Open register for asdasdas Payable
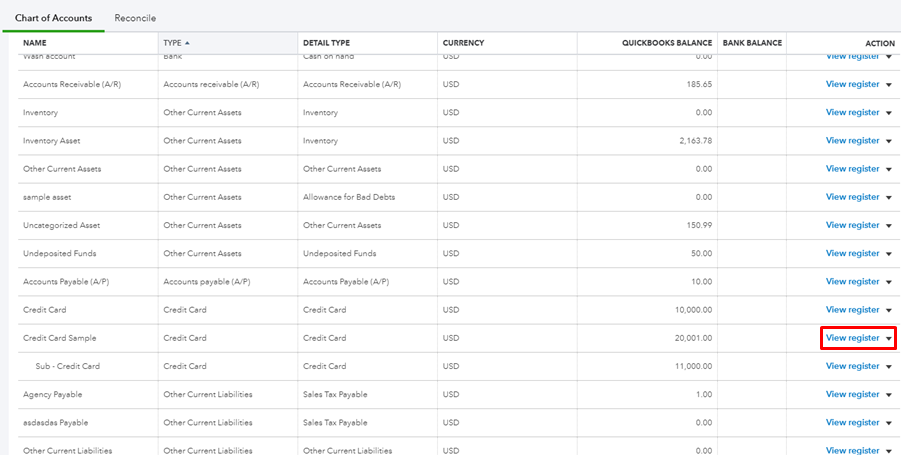This screenshot has height=455, width=901. [852, 422]
